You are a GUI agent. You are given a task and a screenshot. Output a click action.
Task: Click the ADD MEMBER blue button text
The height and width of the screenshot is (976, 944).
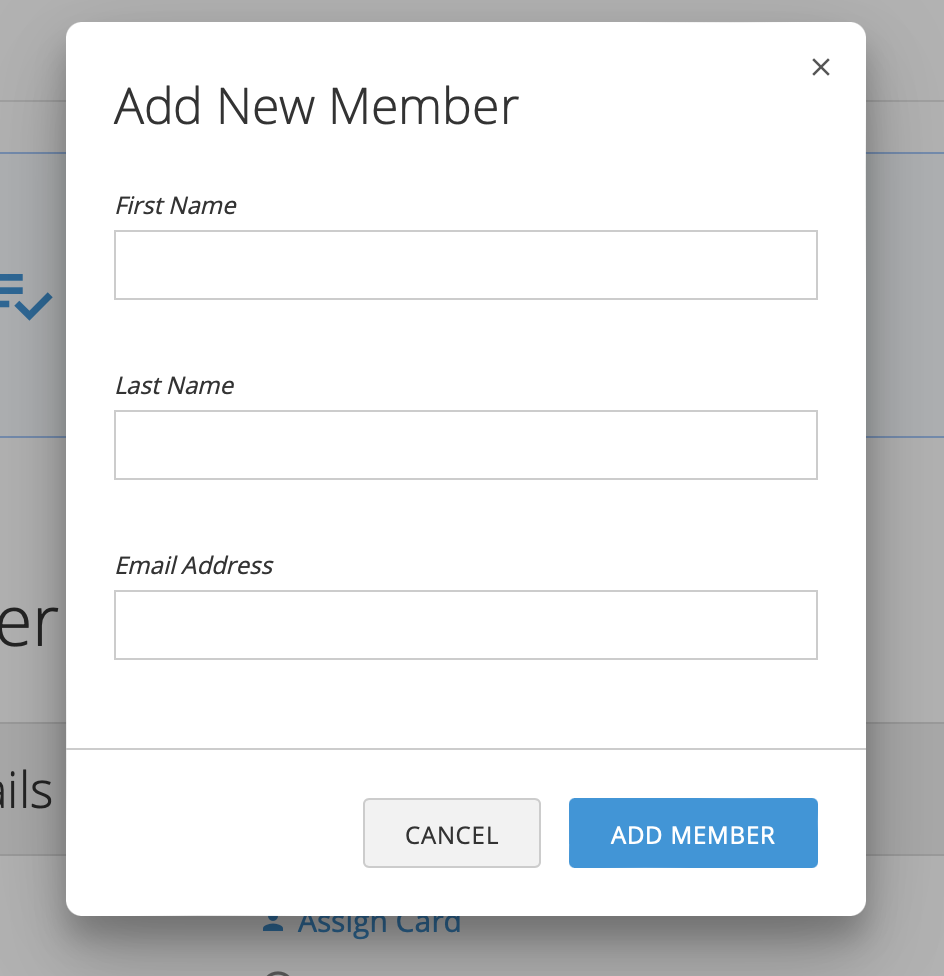pos(693,834)
